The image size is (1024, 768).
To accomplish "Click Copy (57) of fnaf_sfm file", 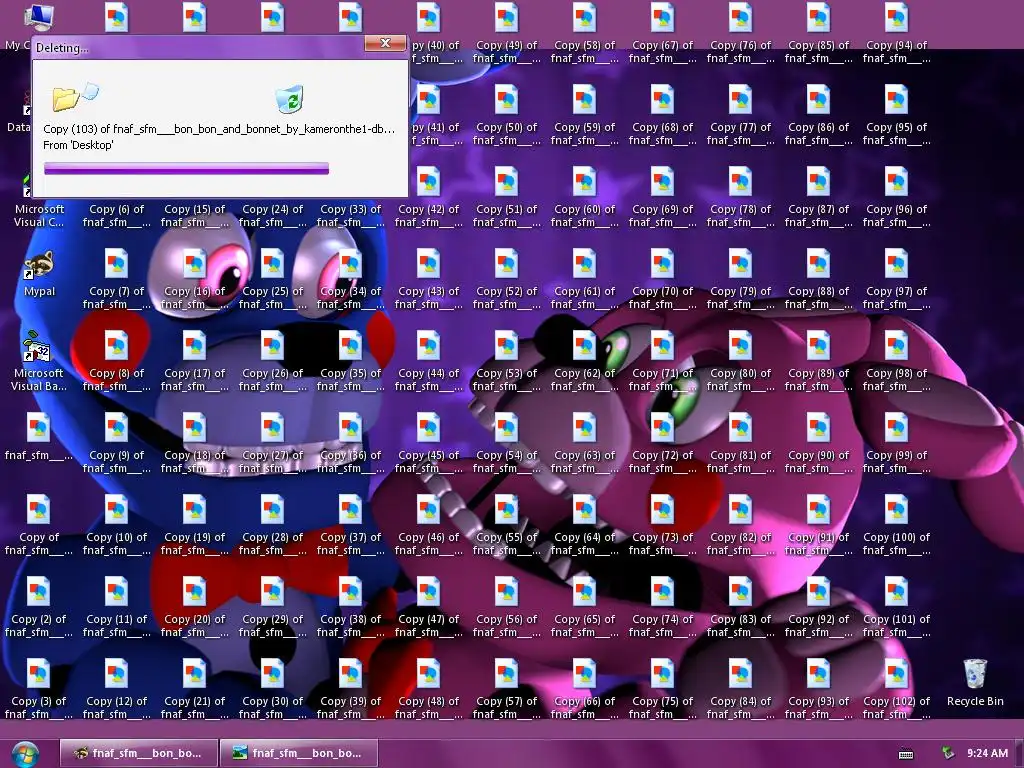I will pyautogui.click(x=506, y=689).
